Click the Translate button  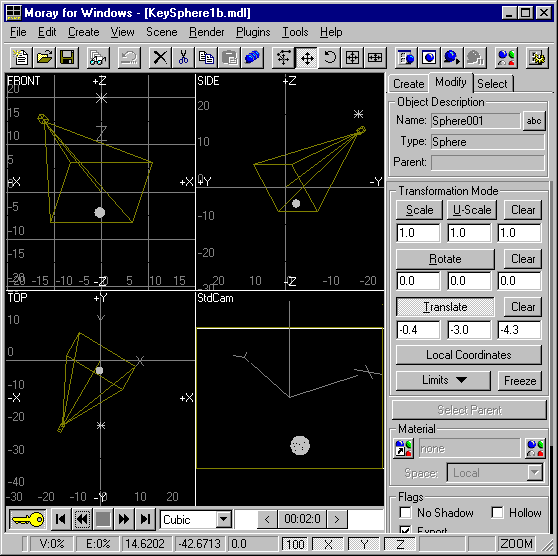point(445,307)
